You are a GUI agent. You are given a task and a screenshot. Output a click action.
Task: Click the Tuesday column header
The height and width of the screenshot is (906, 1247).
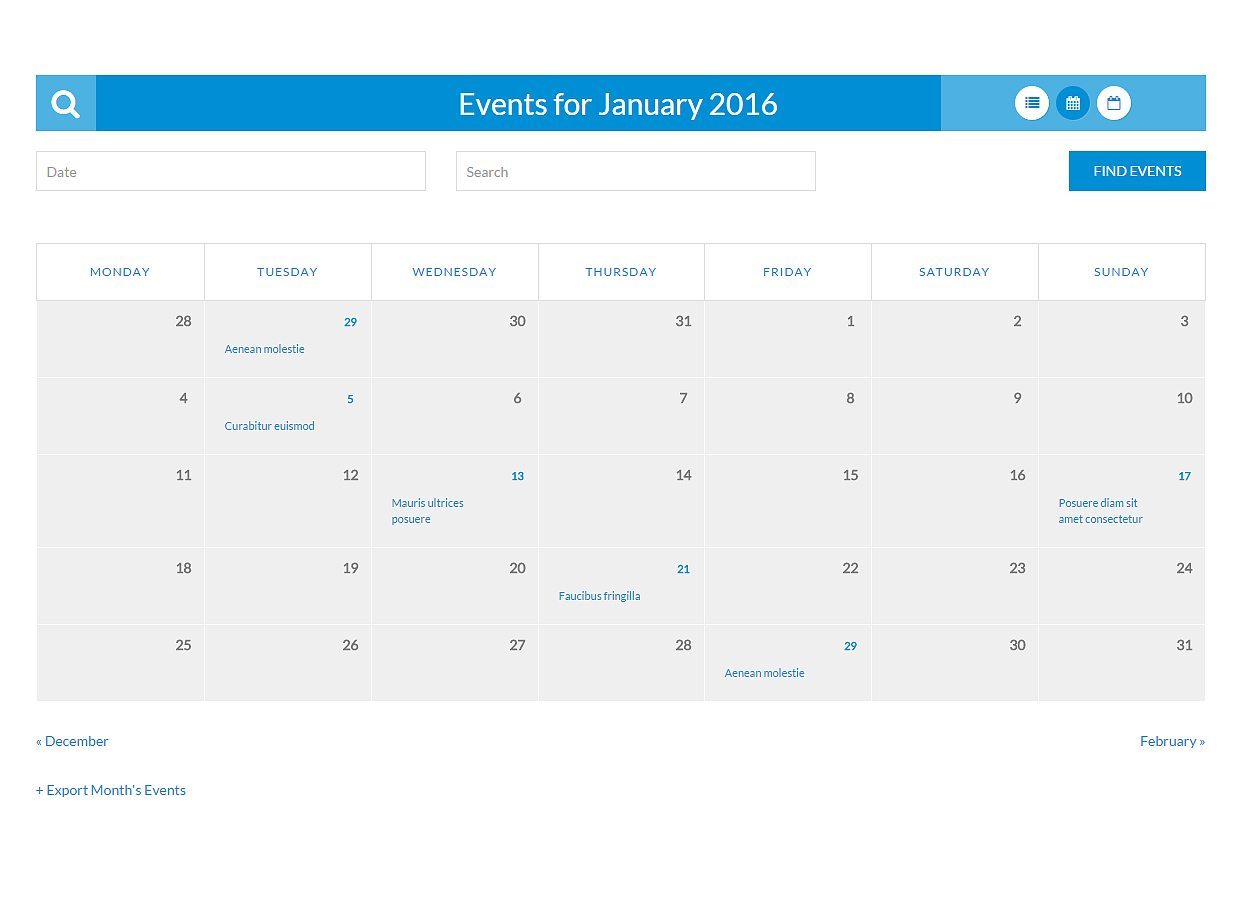(x=287, y=272)
